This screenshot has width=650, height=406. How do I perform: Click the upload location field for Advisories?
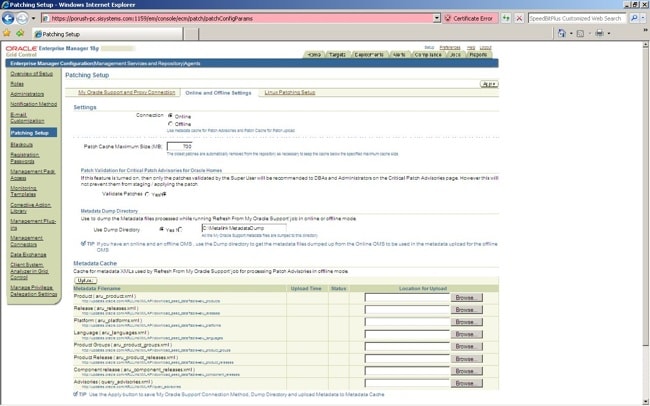point(407,383)
